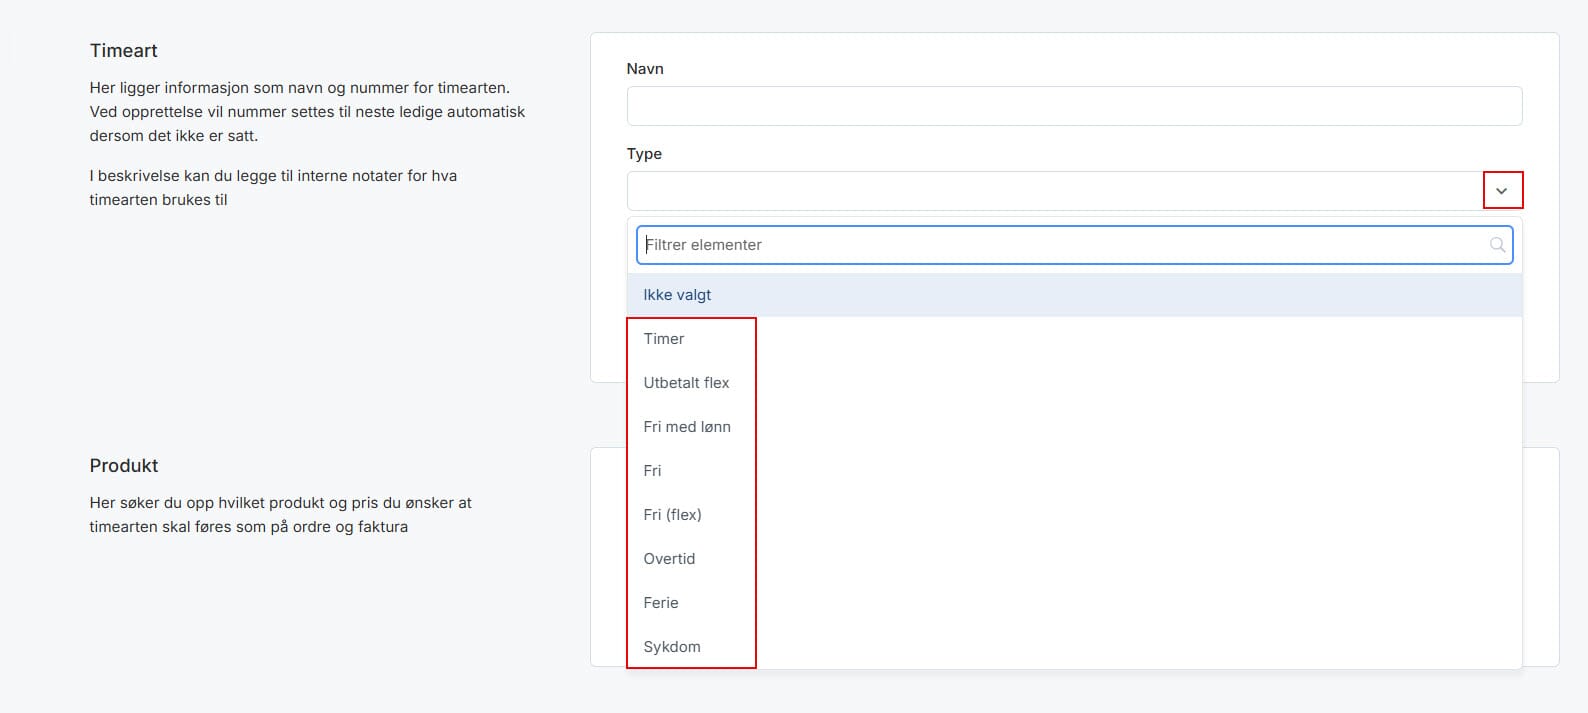This screenshot has height=713, width=1588.
Task: Focus the Navn text field
Action: coord(1073,106)
